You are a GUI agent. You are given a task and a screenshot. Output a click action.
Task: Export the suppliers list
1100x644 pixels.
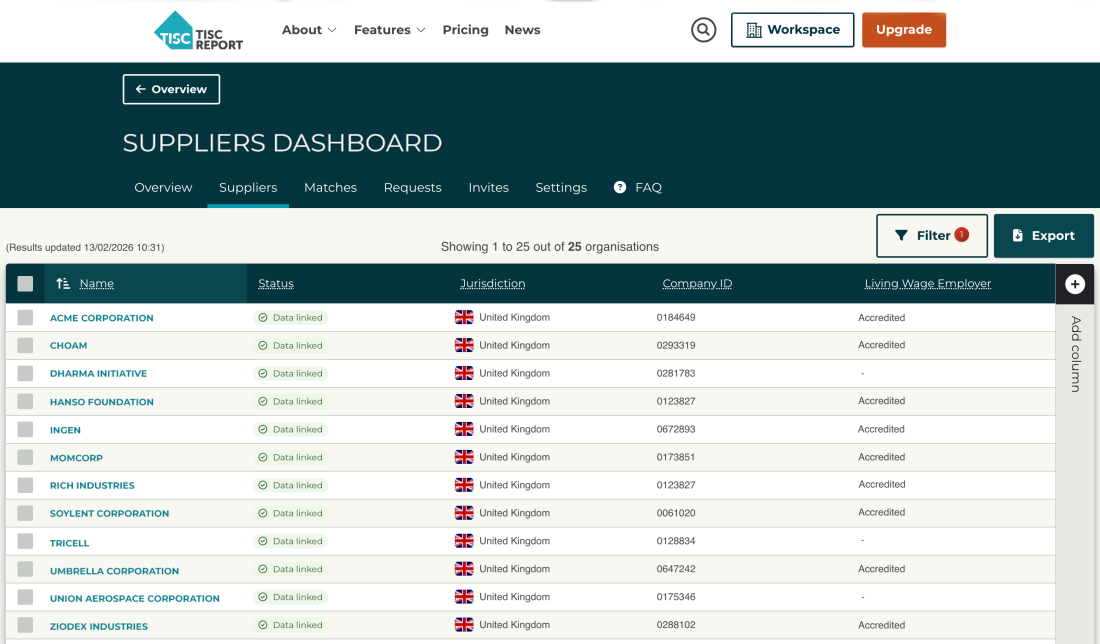[x=1043, y=236]
